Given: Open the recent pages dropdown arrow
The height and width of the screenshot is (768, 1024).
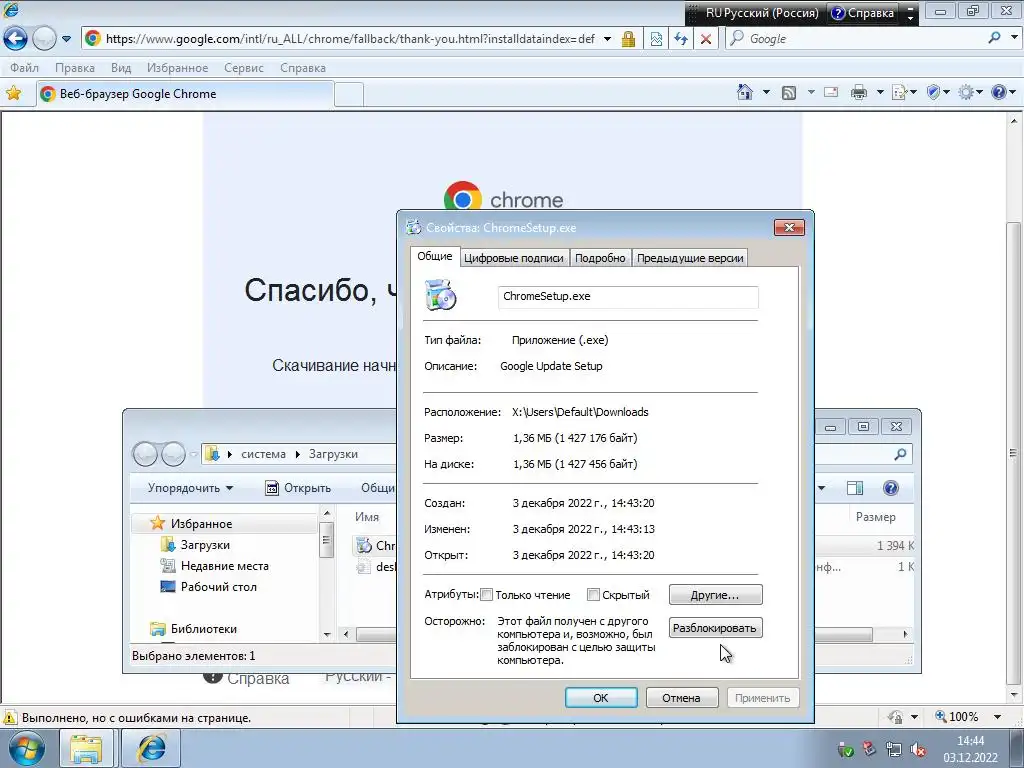Looking at the screenshot, I should click(66, 39).
